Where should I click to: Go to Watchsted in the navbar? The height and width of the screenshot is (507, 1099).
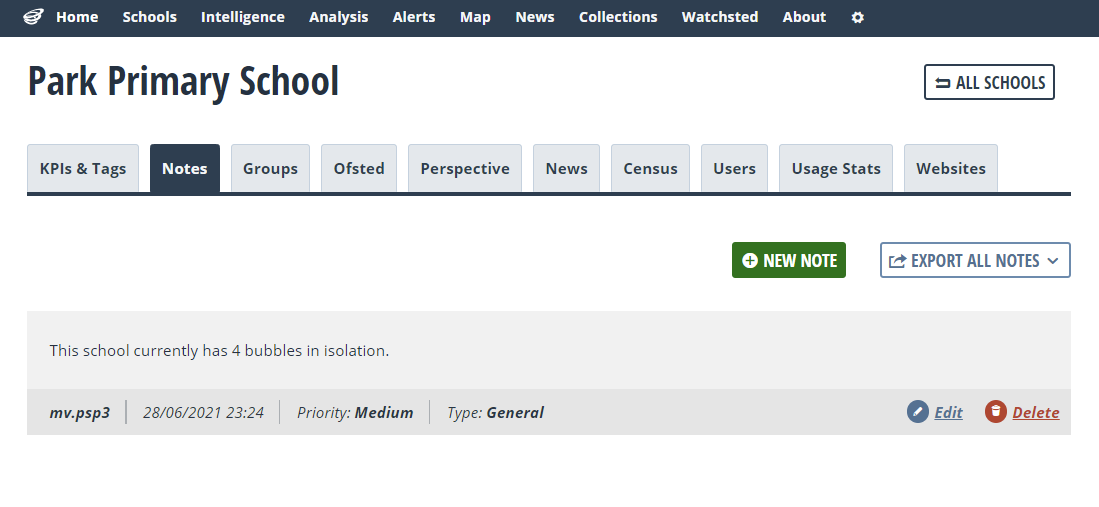pyautogui.click(x=720, y=17)
